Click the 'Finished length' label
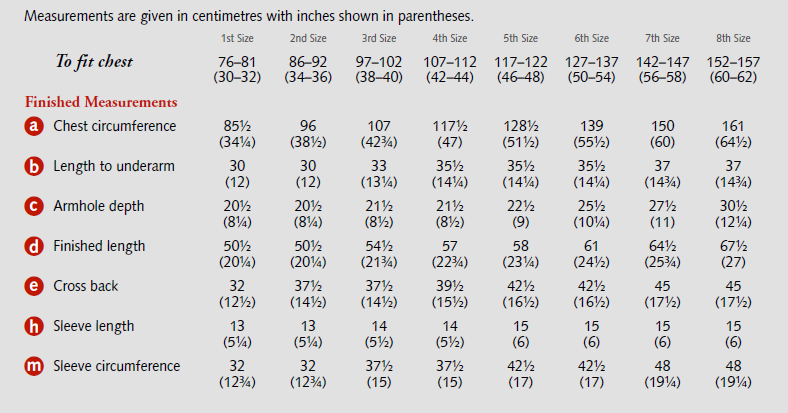 tap(99, 247)
